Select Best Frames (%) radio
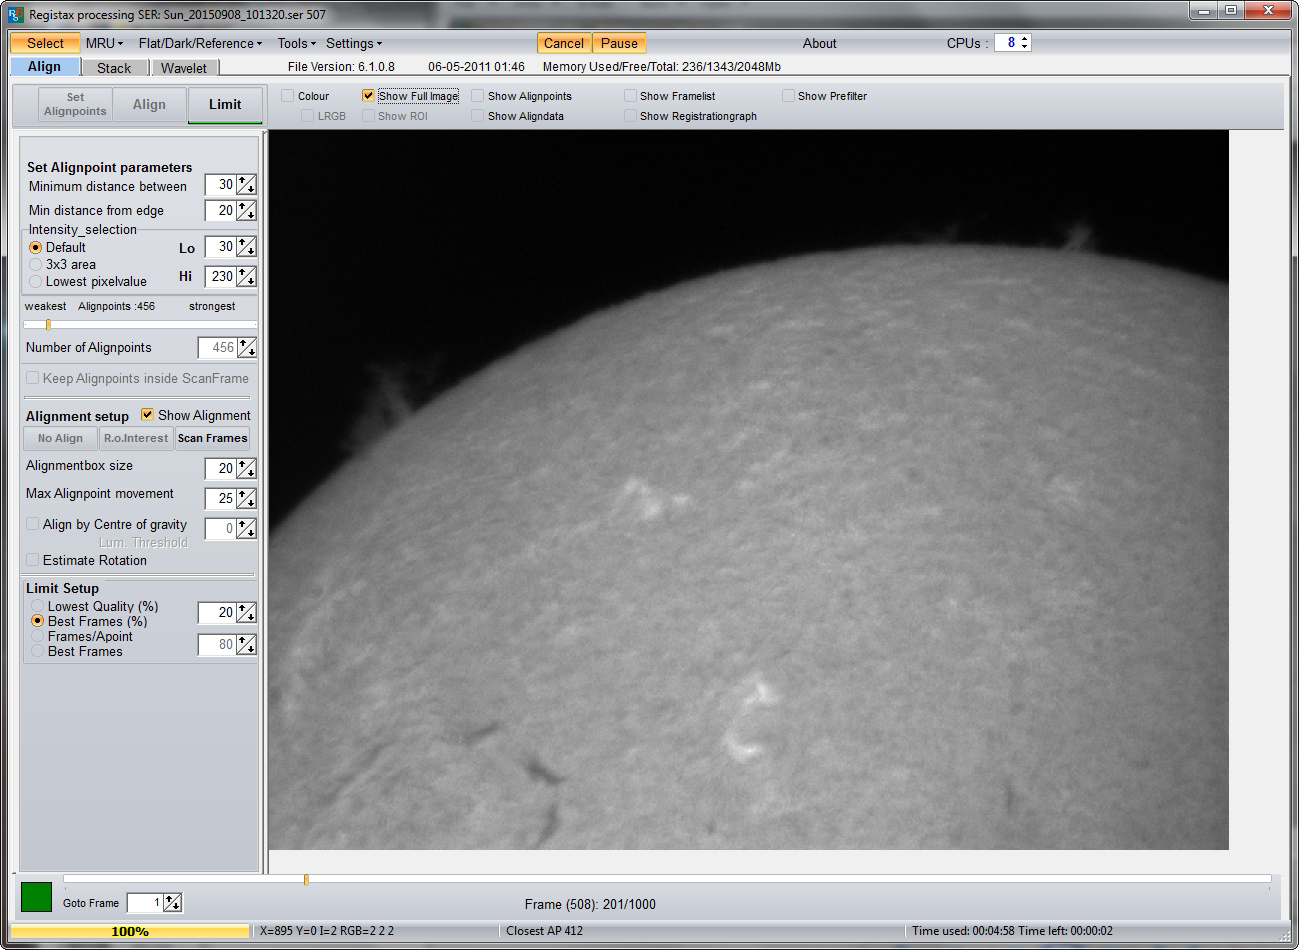This screenshot has width=1299, height=950. pos(38,621)
